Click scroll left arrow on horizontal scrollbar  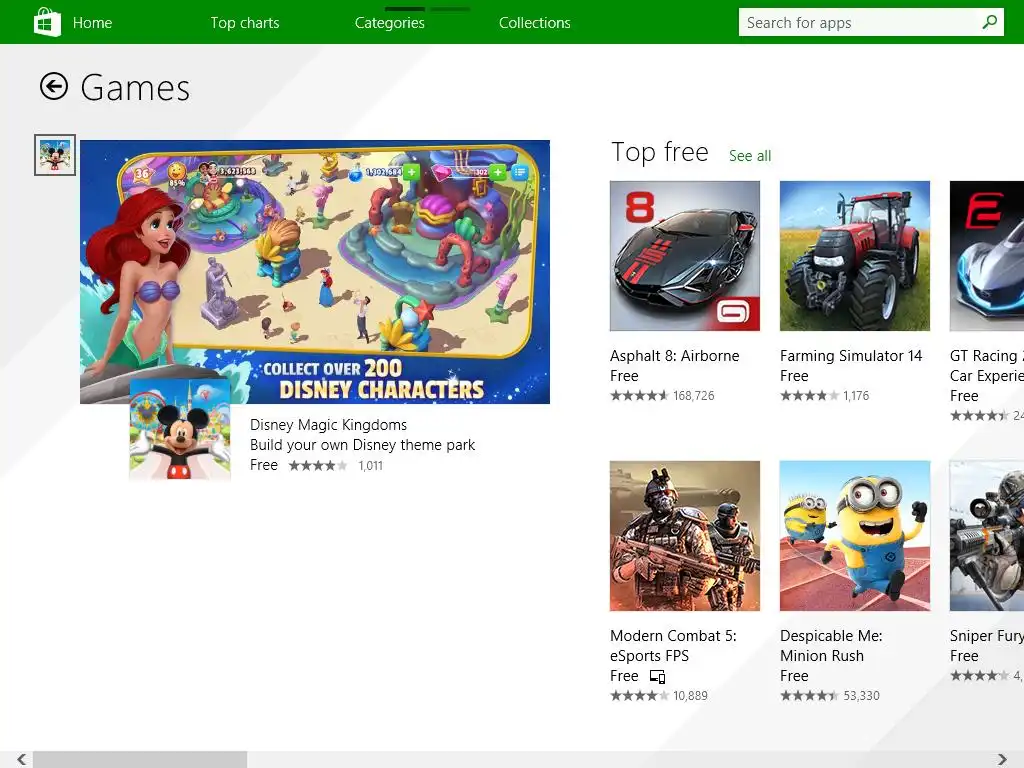pos(22,759)
